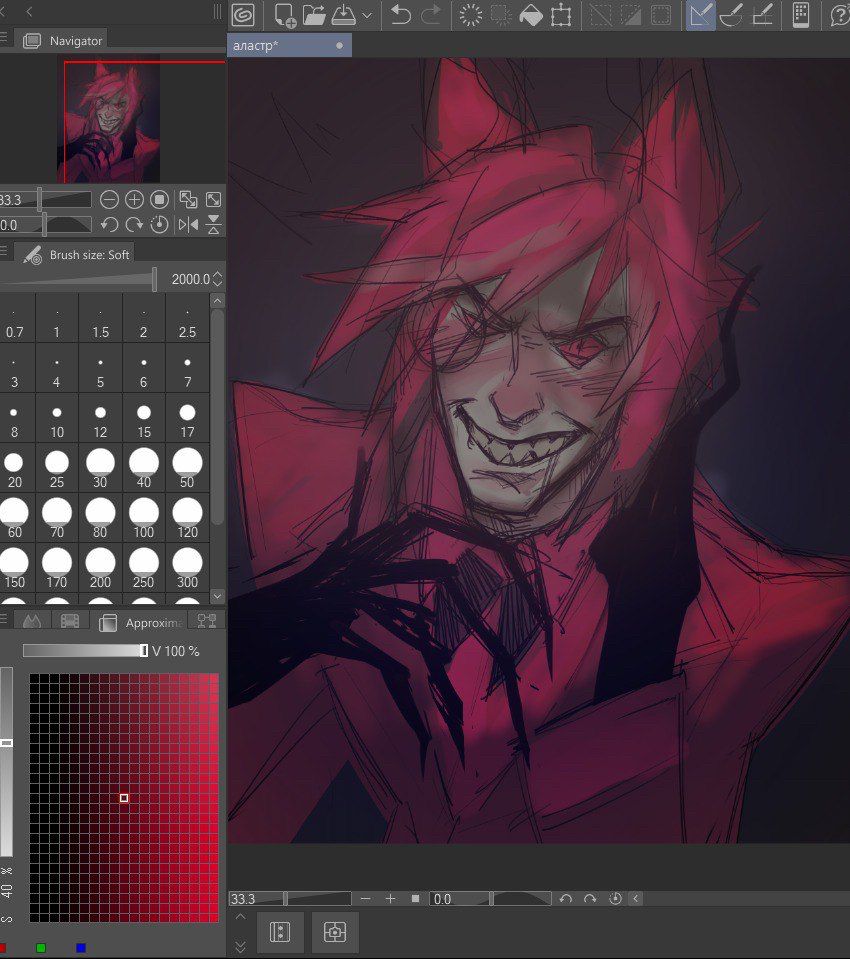Toggle horizontal flip in the Navigator
The width and height of the screenshot is (850, 959).
pos(188,225)
